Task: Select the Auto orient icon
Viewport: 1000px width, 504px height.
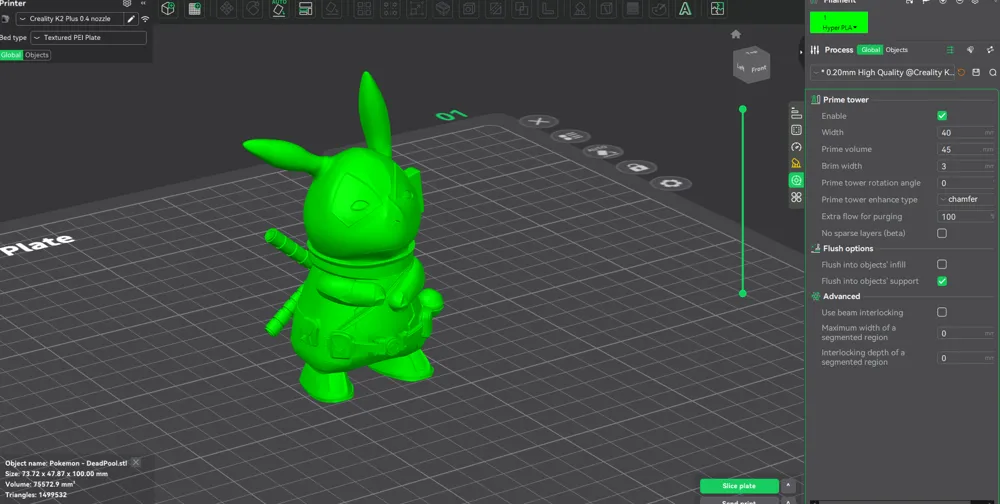Action: click(279, 8)
